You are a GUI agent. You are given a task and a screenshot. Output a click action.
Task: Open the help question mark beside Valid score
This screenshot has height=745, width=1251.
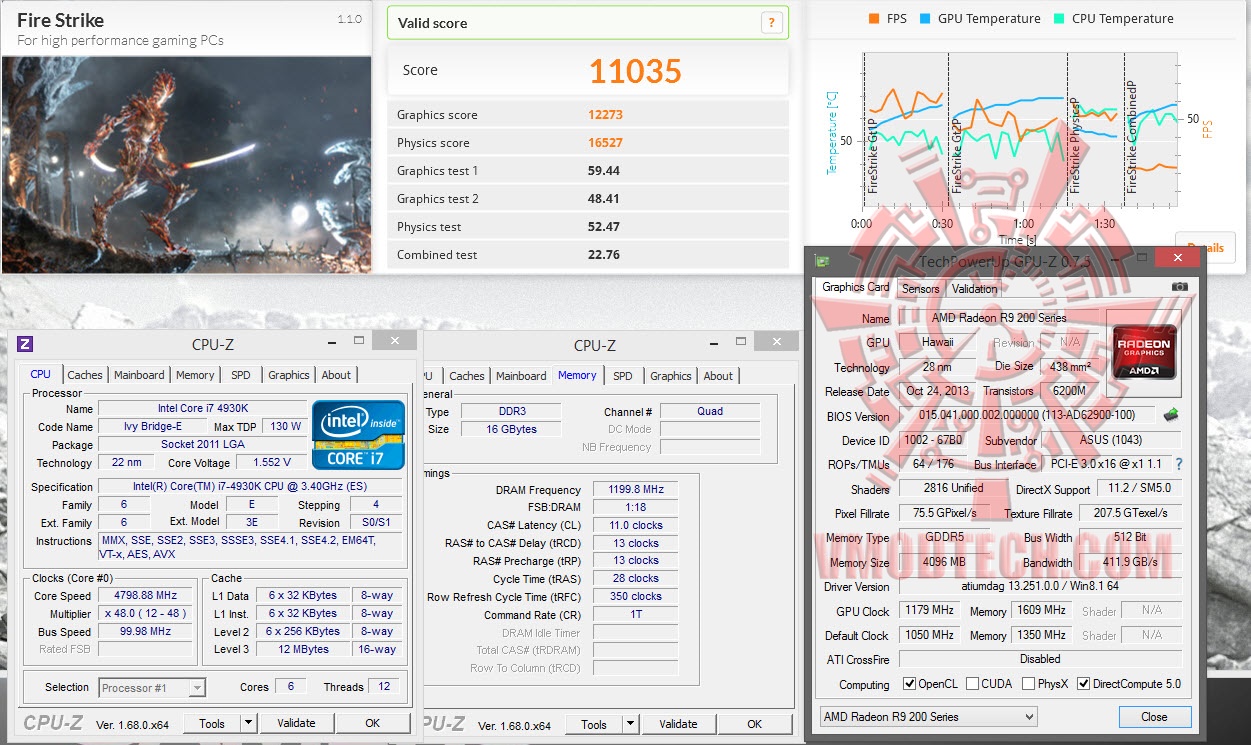pyautogui.click(x=770, y=23)
